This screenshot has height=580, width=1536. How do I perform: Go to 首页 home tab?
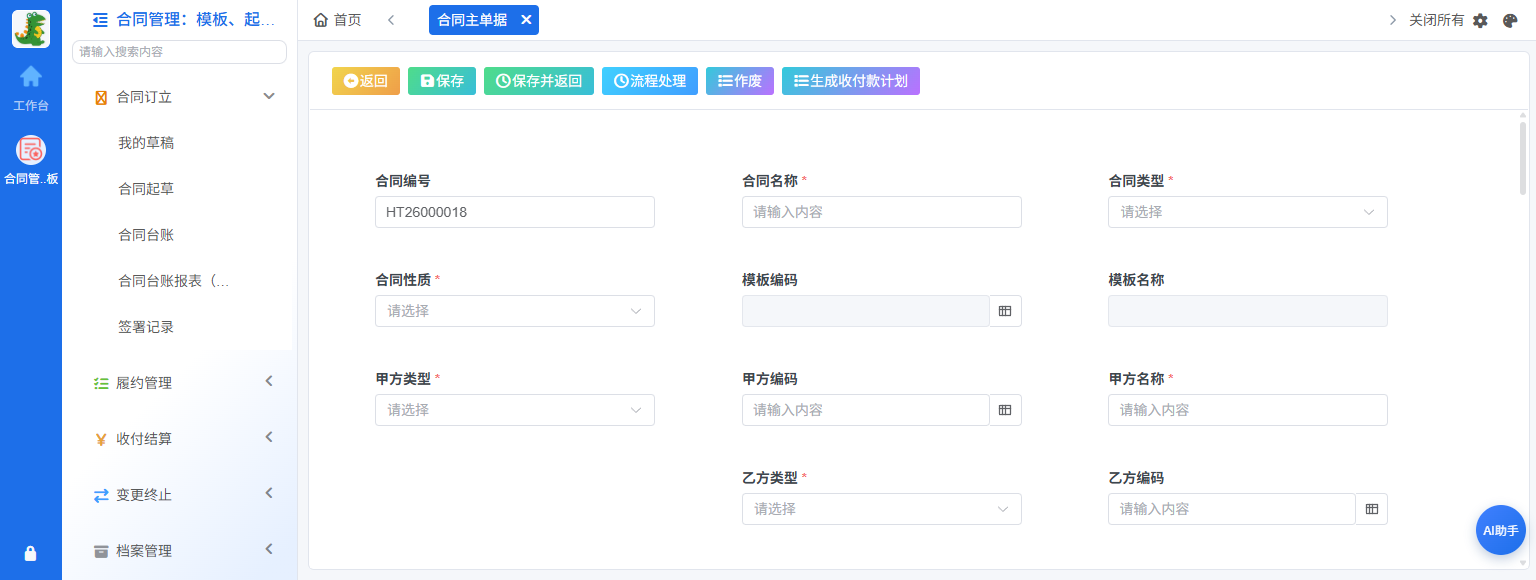[337, 20]
